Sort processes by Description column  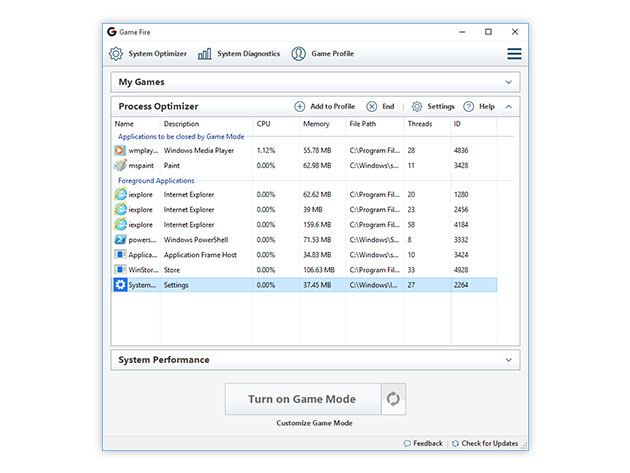[181, 124]
